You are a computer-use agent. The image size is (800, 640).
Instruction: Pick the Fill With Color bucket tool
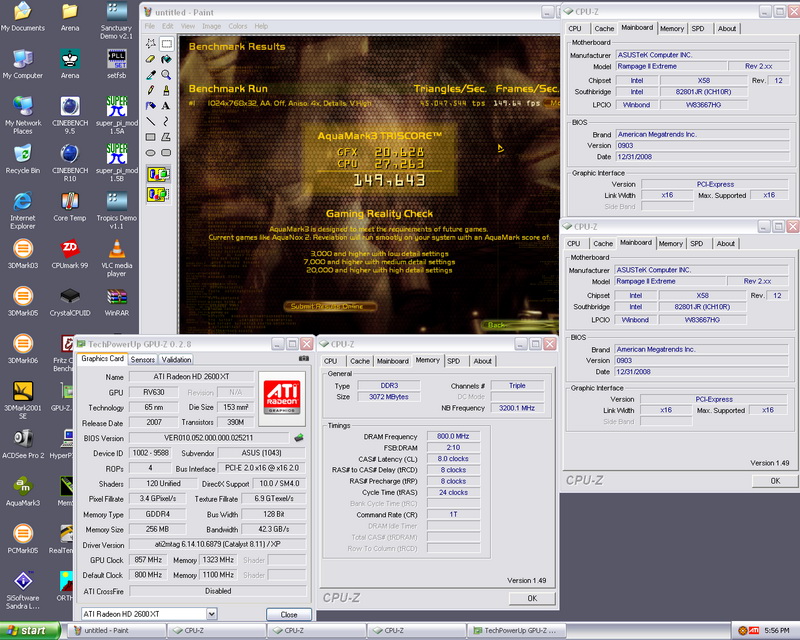(166, 59)
